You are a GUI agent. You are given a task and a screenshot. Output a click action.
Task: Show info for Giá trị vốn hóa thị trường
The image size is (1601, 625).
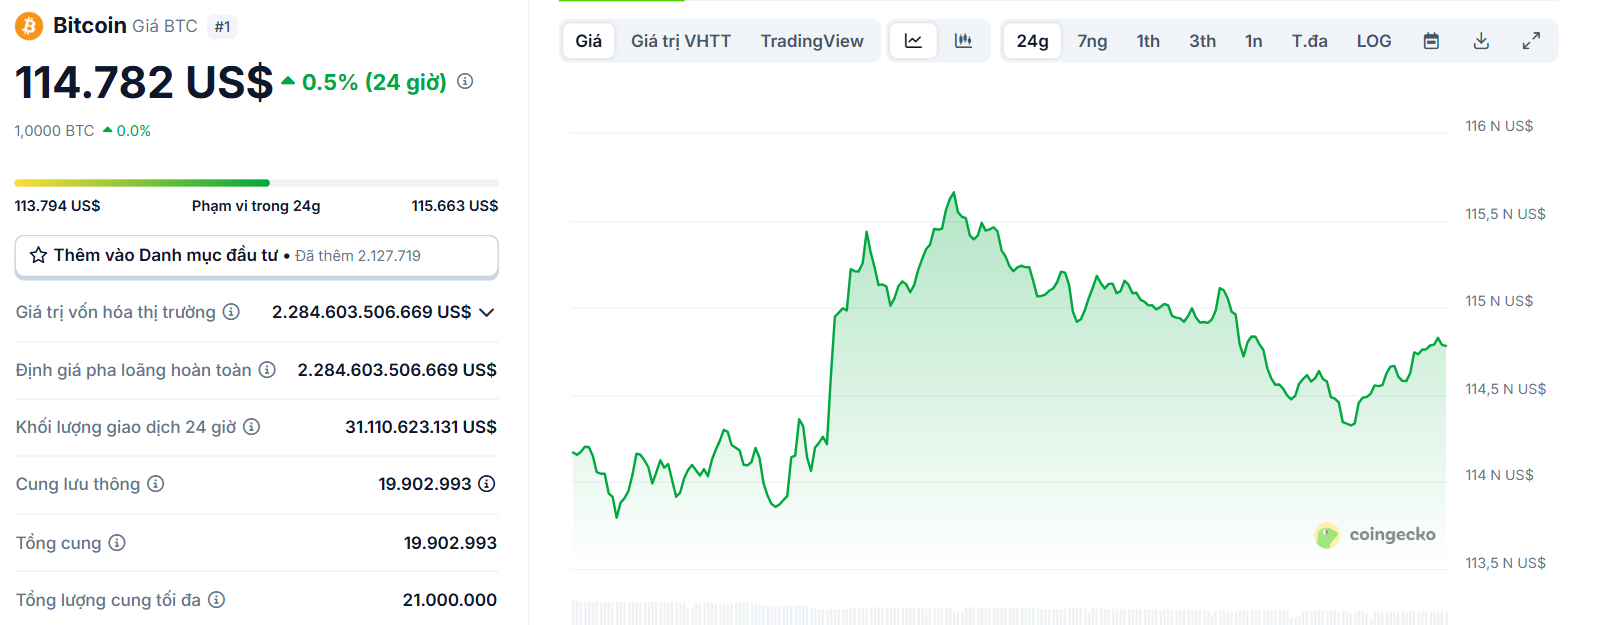tap(231, 312)
